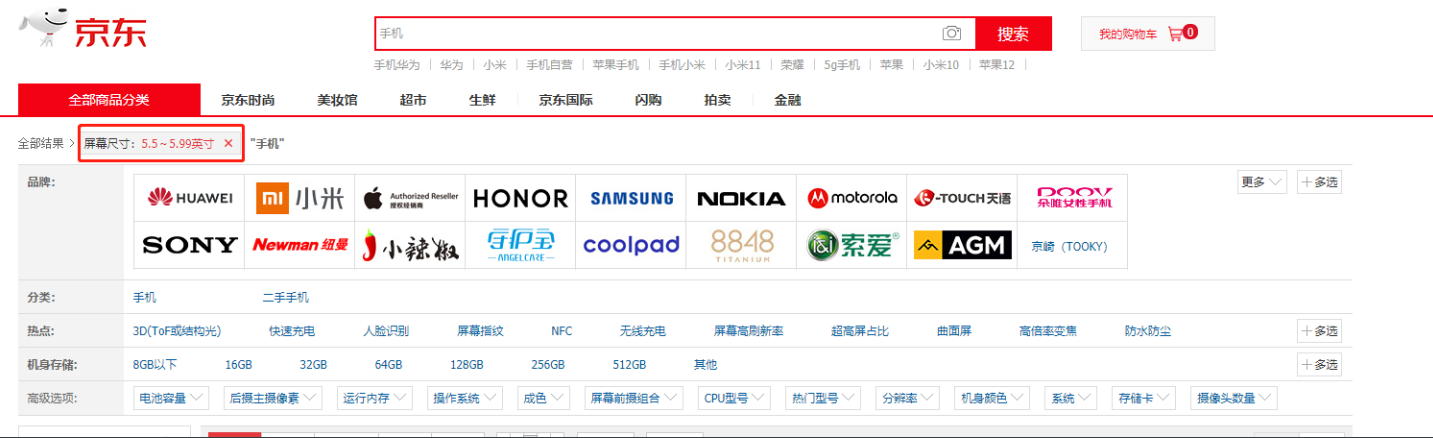Click the shopping cart icon
The width and height of the screenshot is (1433, 438).
(x=1175, y=34)
